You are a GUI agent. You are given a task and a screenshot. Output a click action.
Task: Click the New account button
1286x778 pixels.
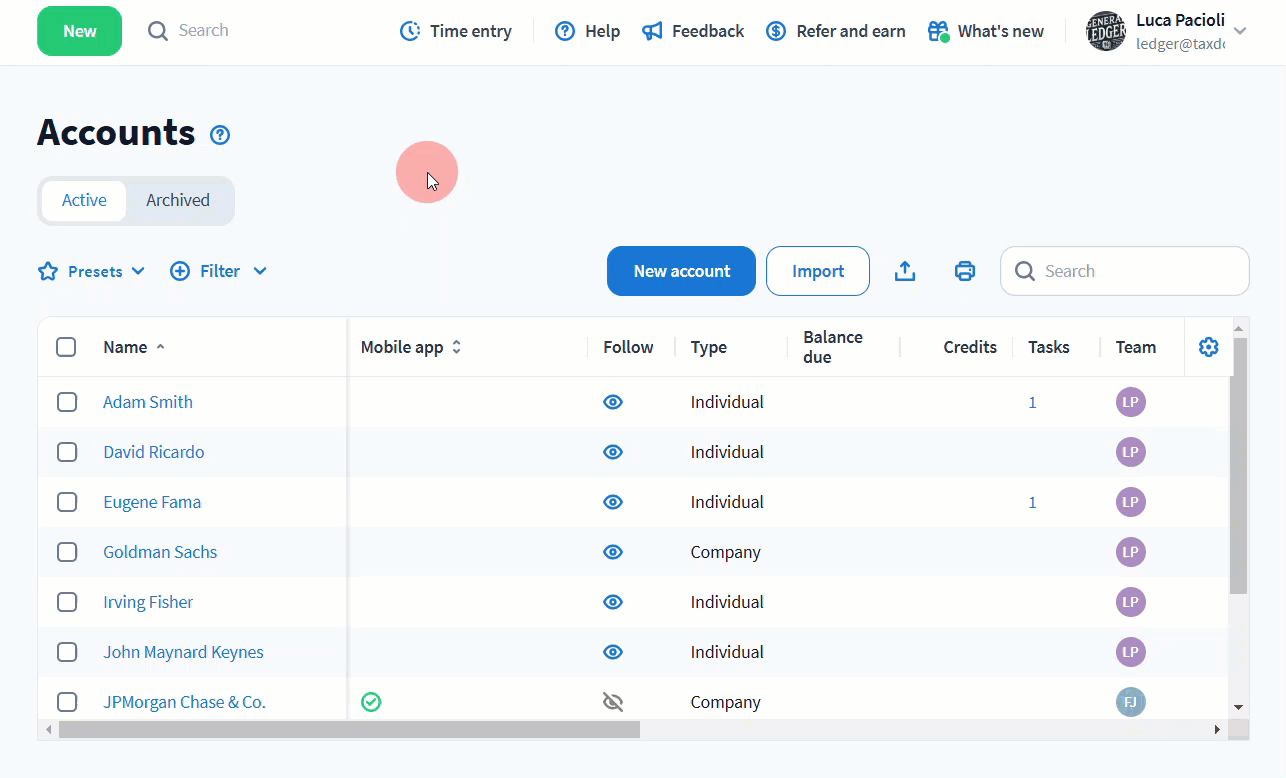tap(681, 271)
